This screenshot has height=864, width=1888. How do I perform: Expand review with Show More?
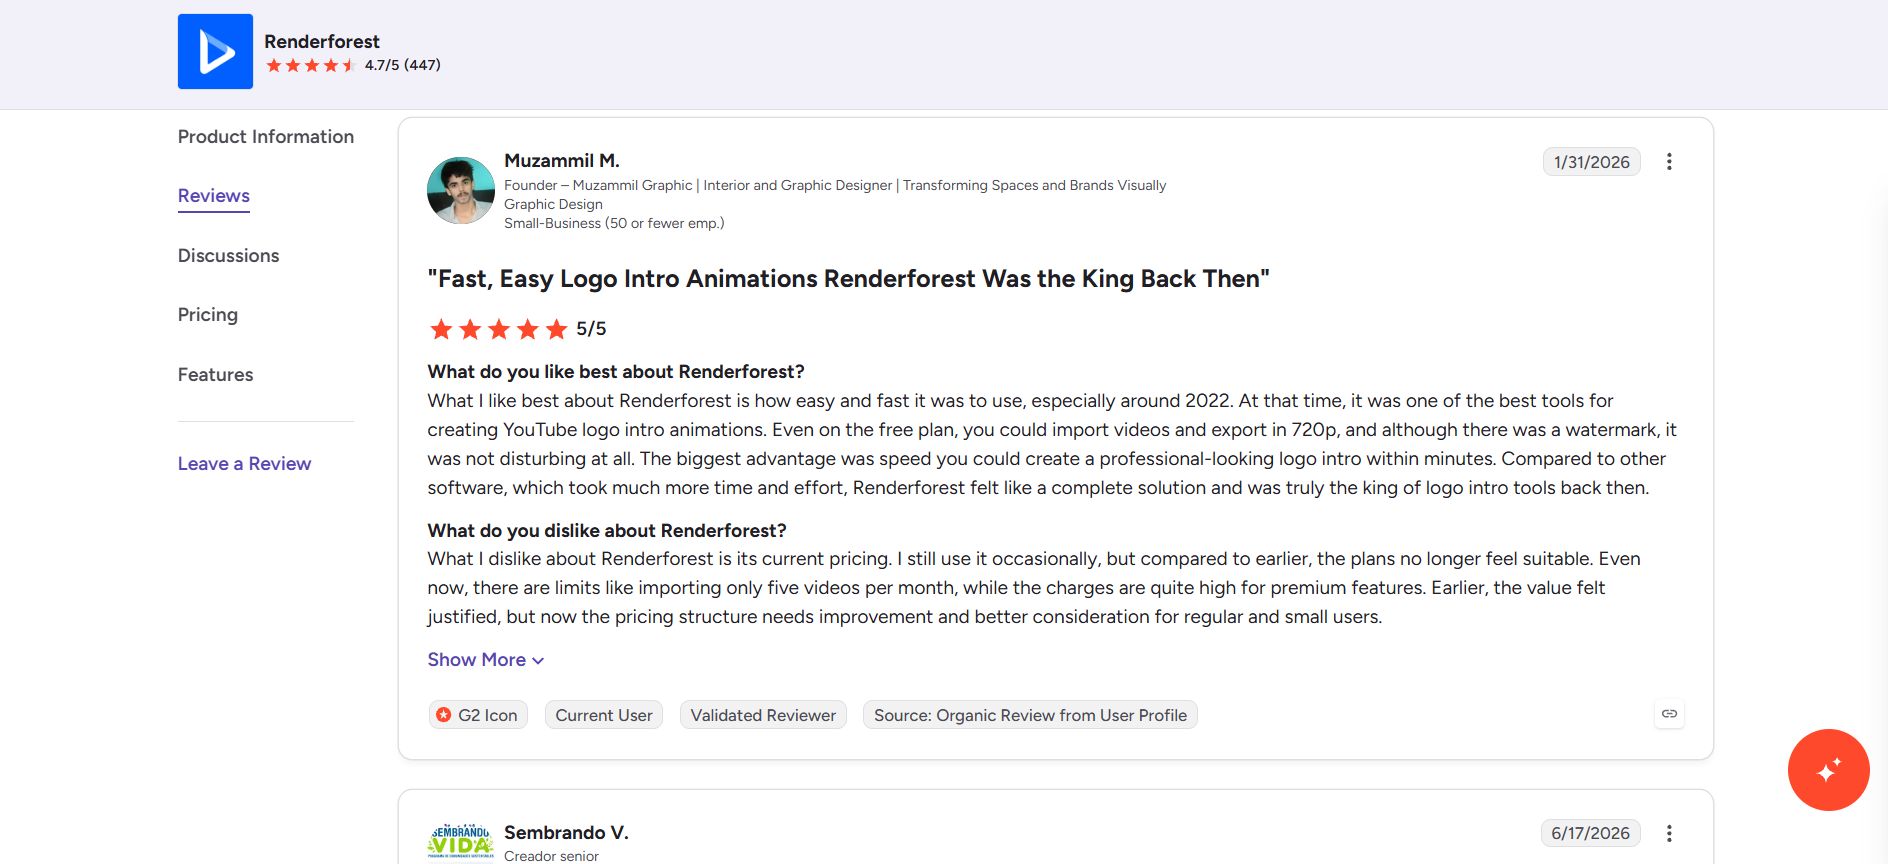click(486, 660)
